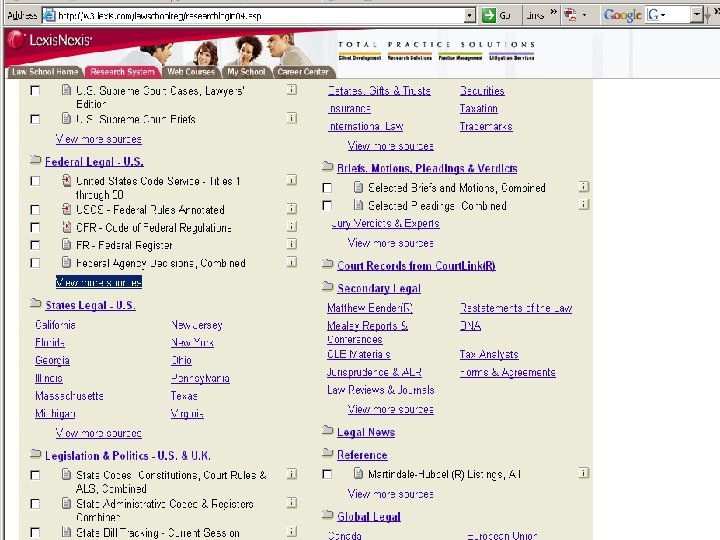Open My School tab
The width and height of the screenshot is (720, 540).
pyautogui.click(x=246, y=72)
